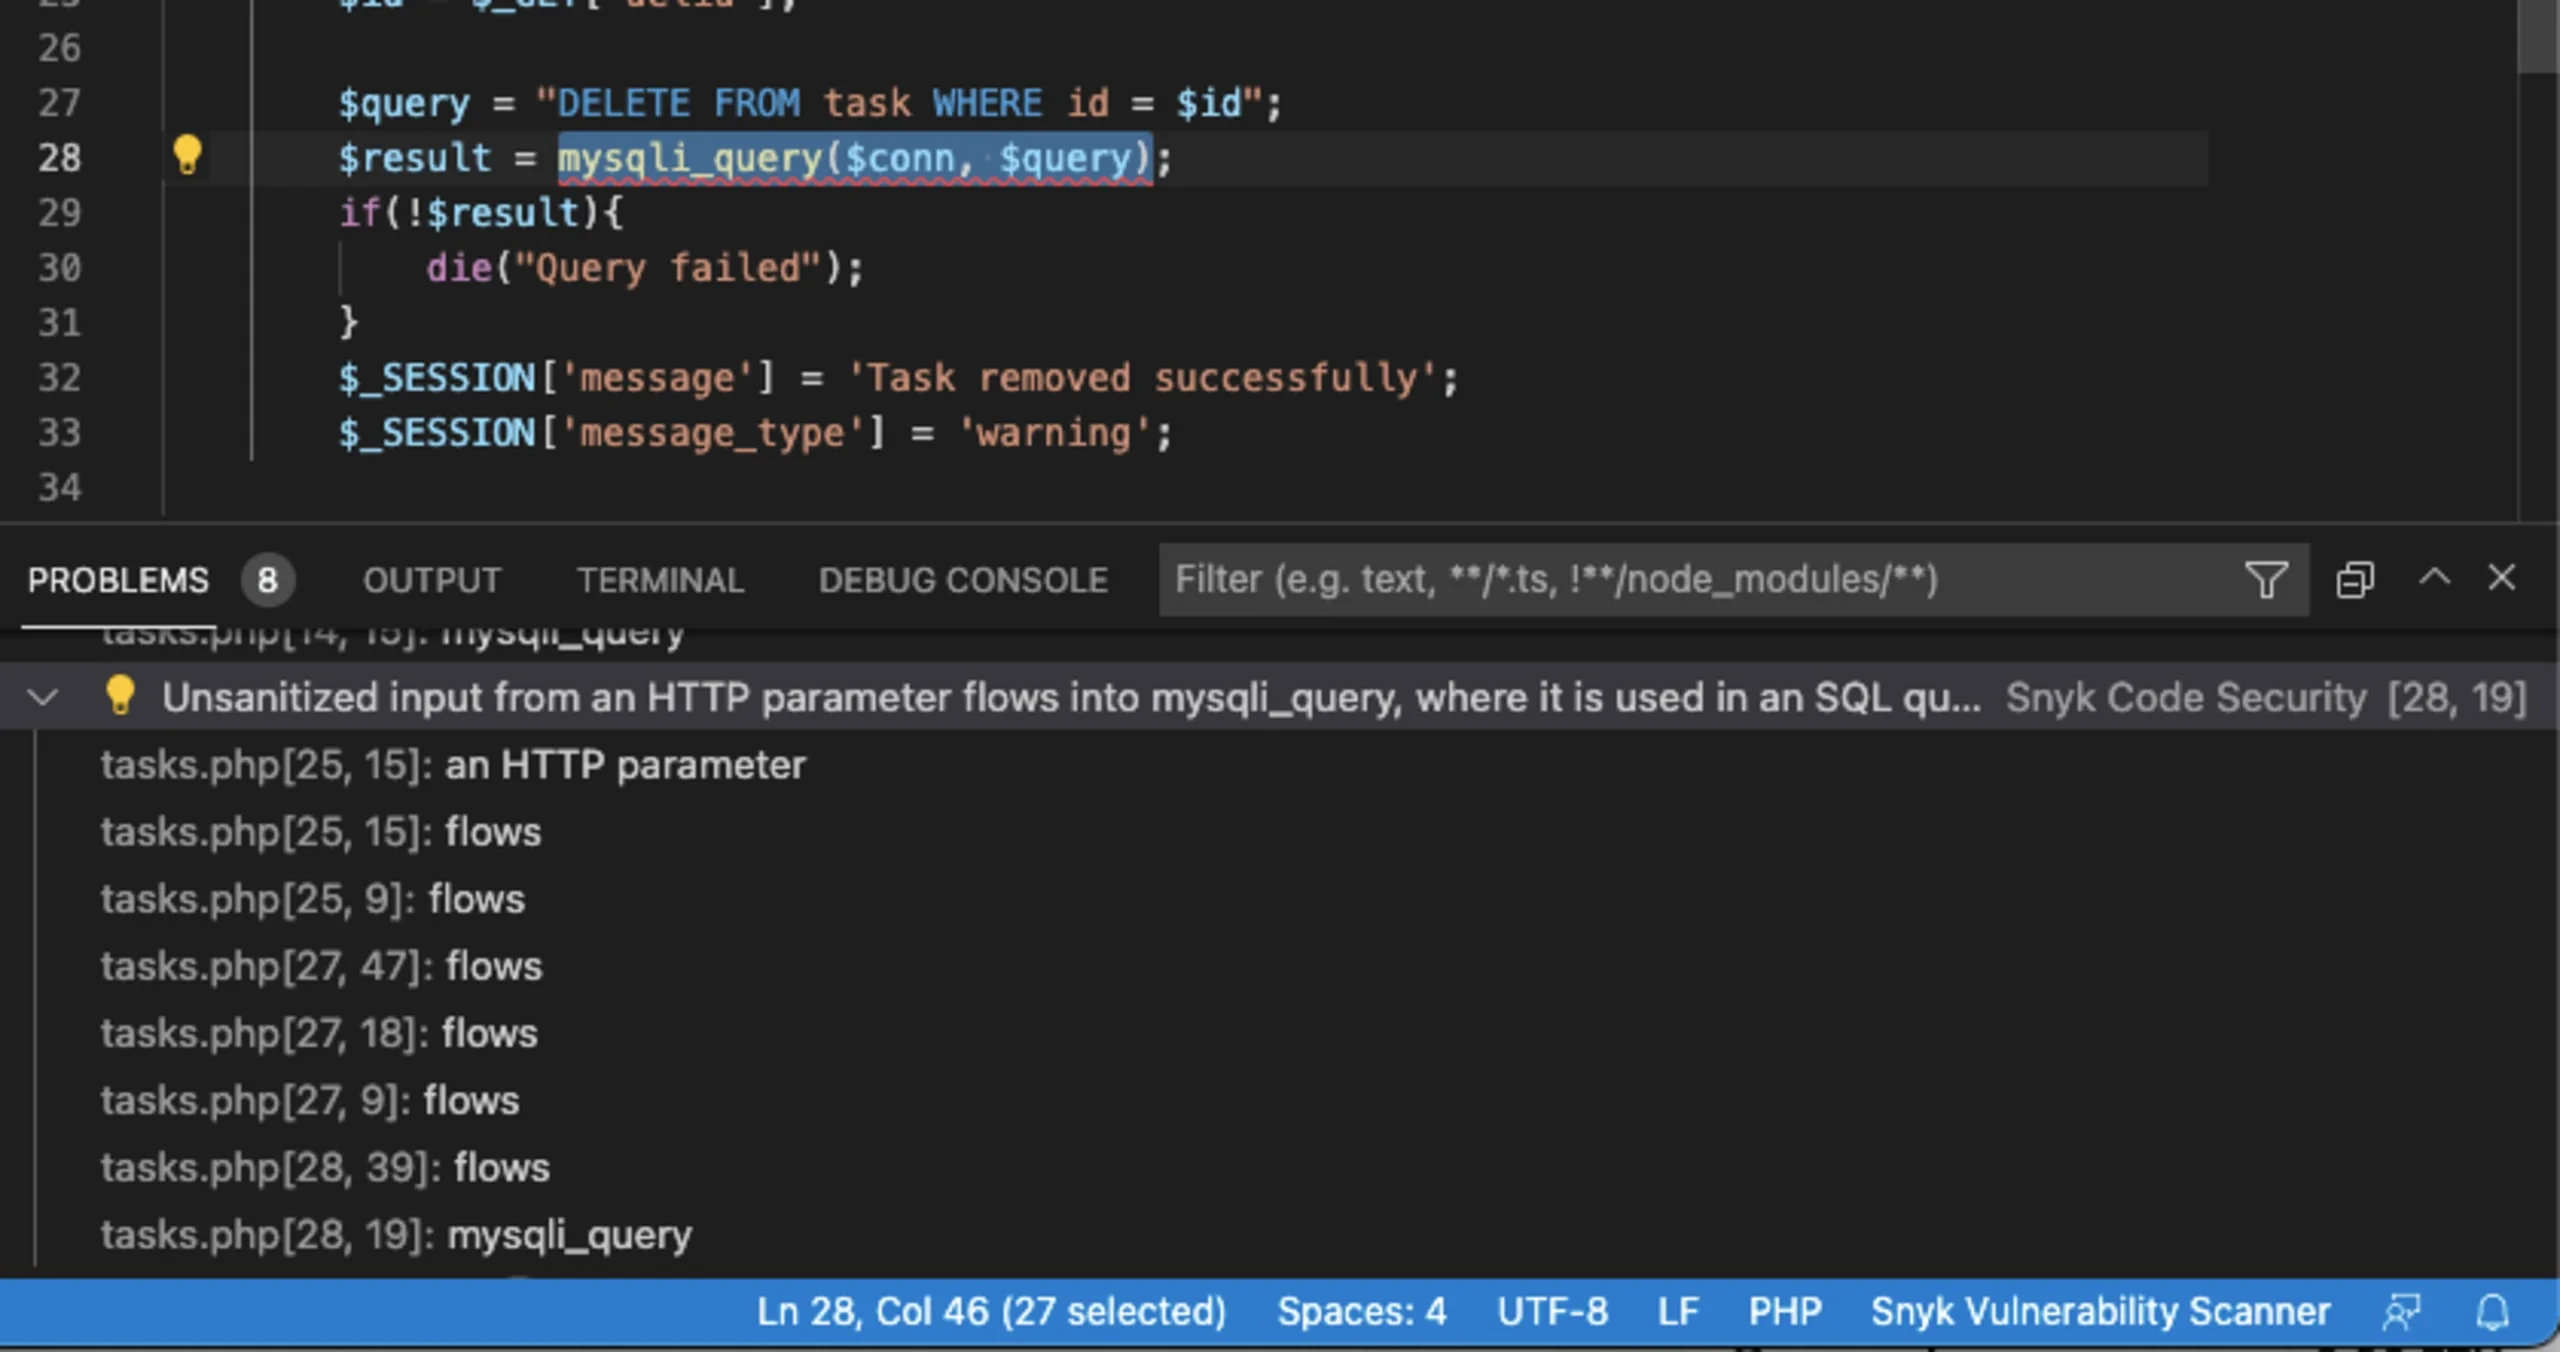
Task: Click the problems filter input field
Action: [1700, 579]
